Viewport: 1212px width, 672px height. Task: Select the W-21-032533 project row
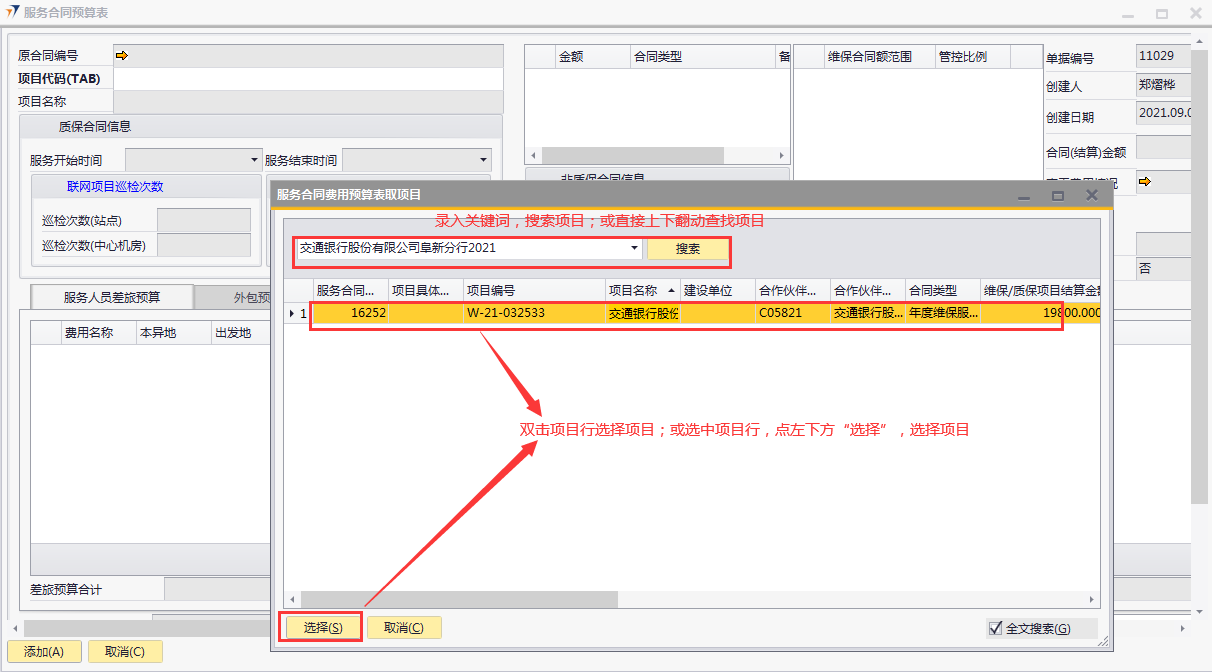[x=506, y=313]
